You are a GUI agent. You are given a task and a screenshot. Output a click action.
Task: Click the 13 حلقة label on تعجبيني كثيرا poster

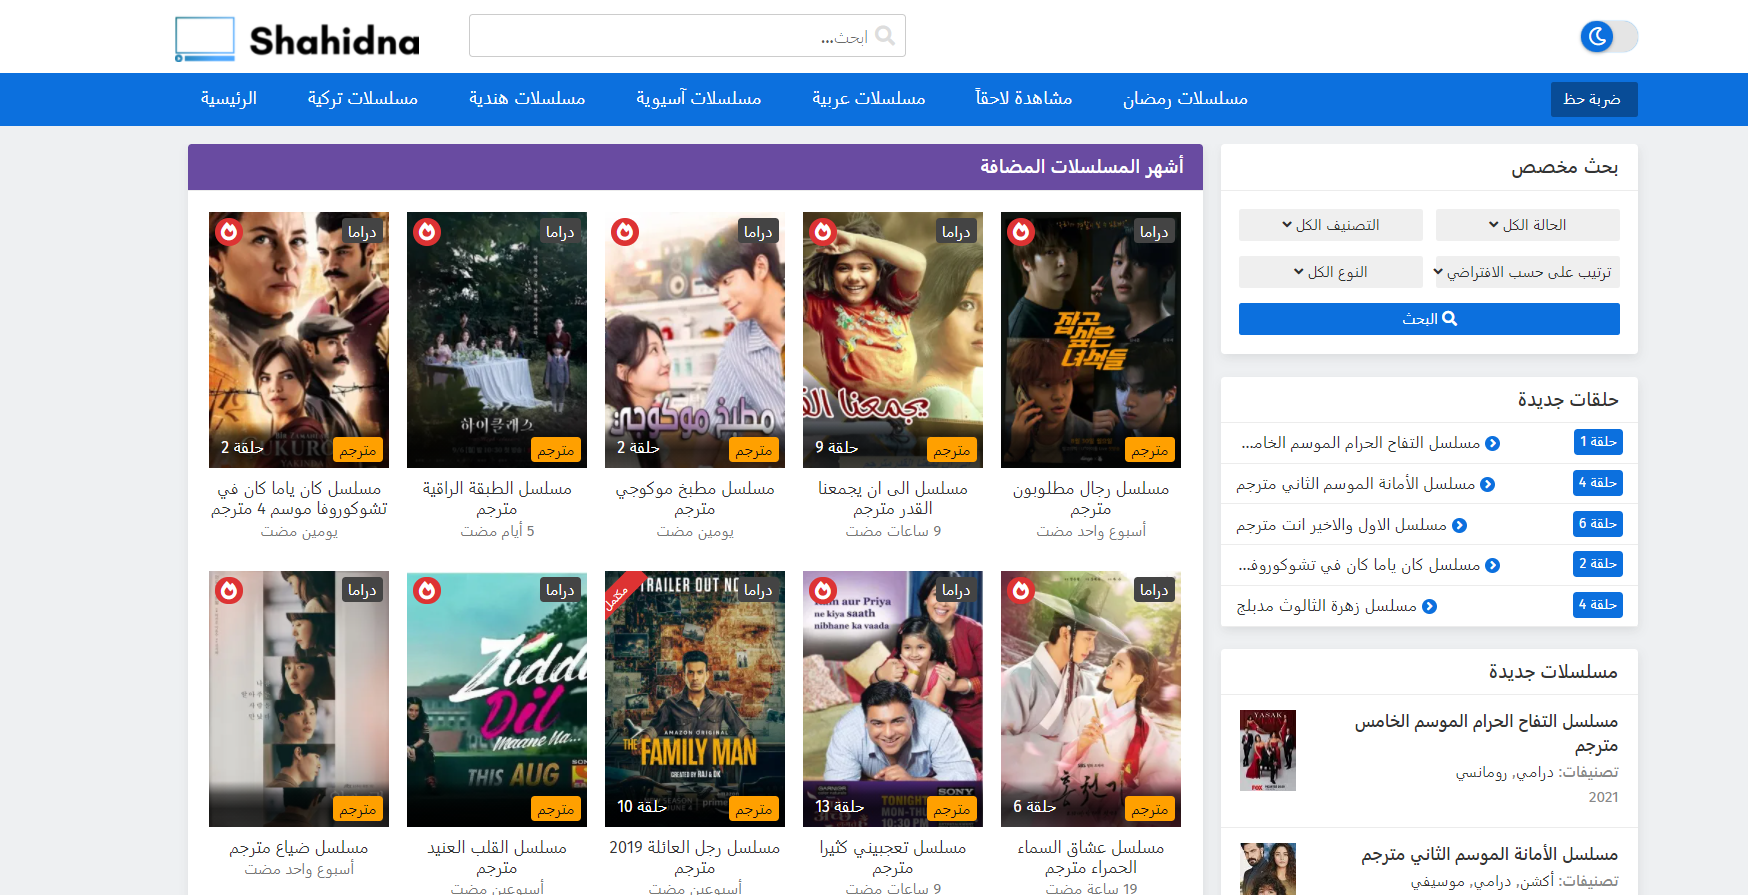pyautogui.click(x=840, y=806)
